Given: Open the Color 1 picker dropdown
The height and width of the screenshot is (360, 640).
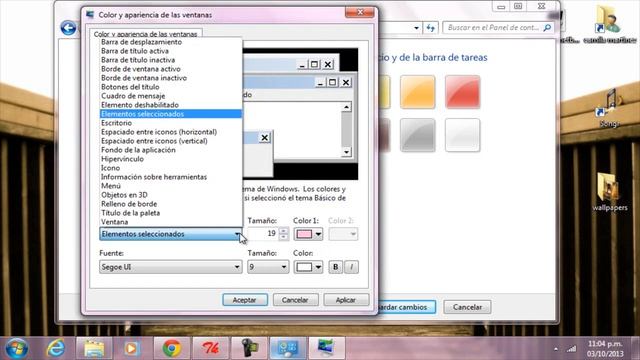Looking at the screenshot, I should pos(308,234).
